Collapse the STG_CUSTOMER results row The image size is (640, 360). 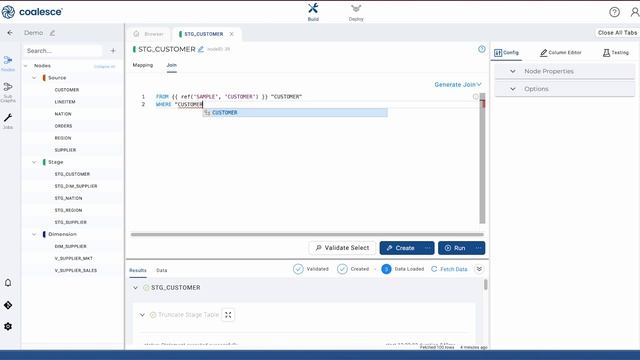point(136,288)
